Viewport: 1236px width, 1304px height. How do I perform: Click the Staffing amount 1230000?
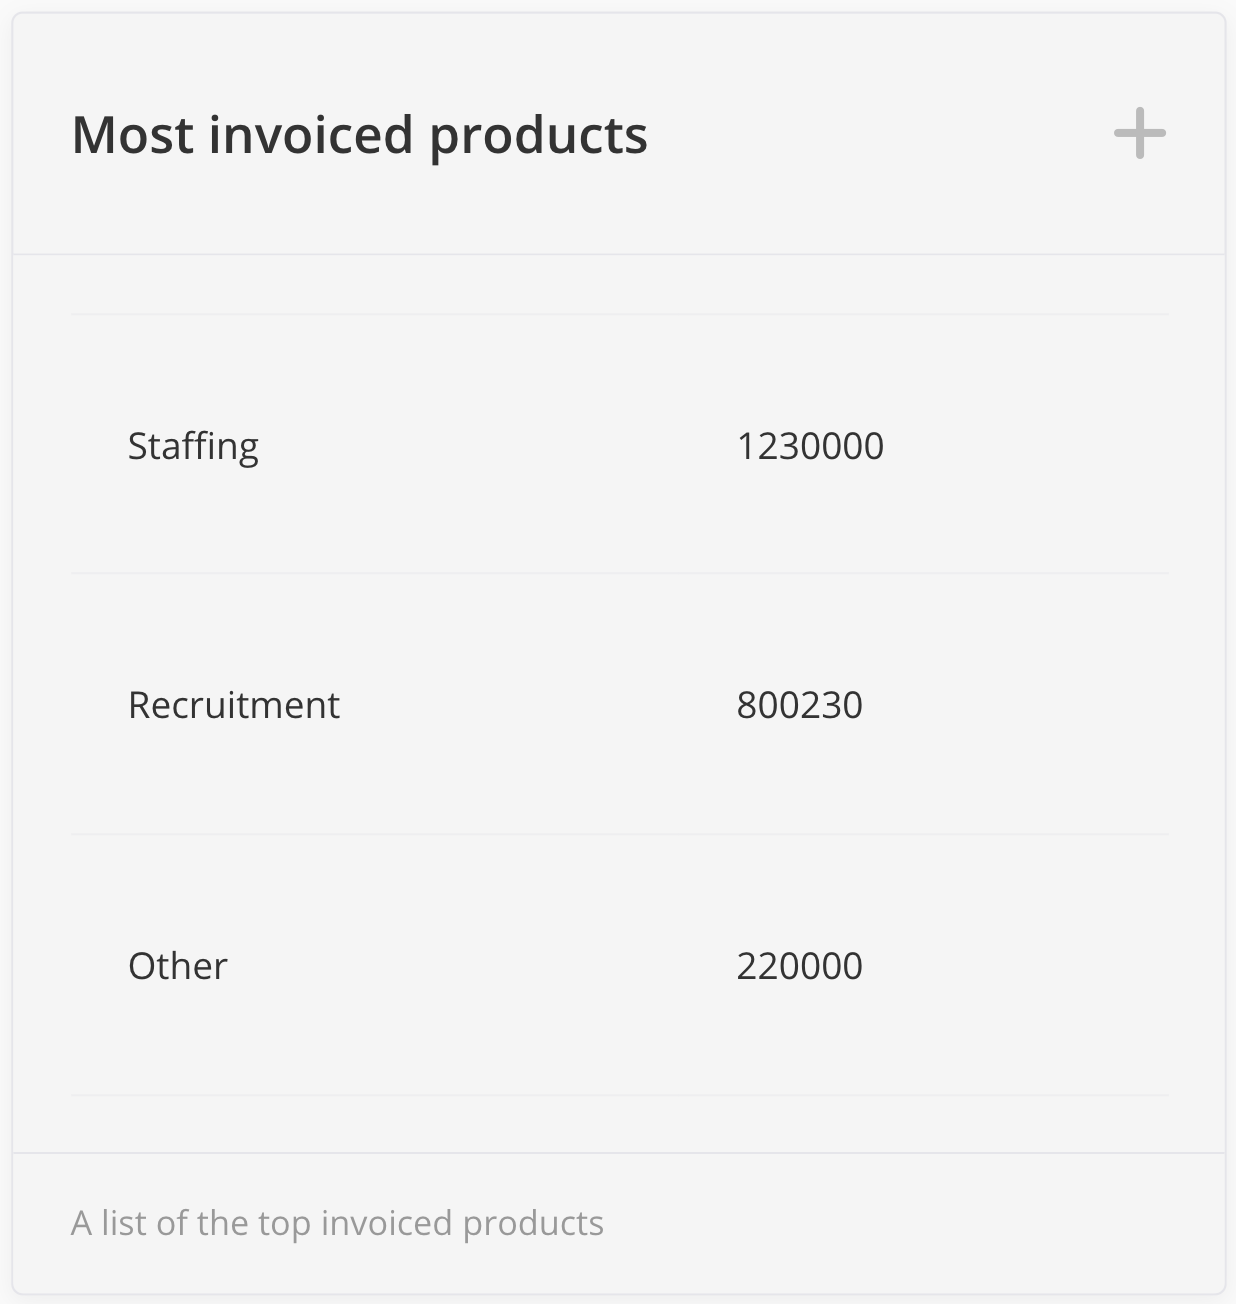[810, 446]
